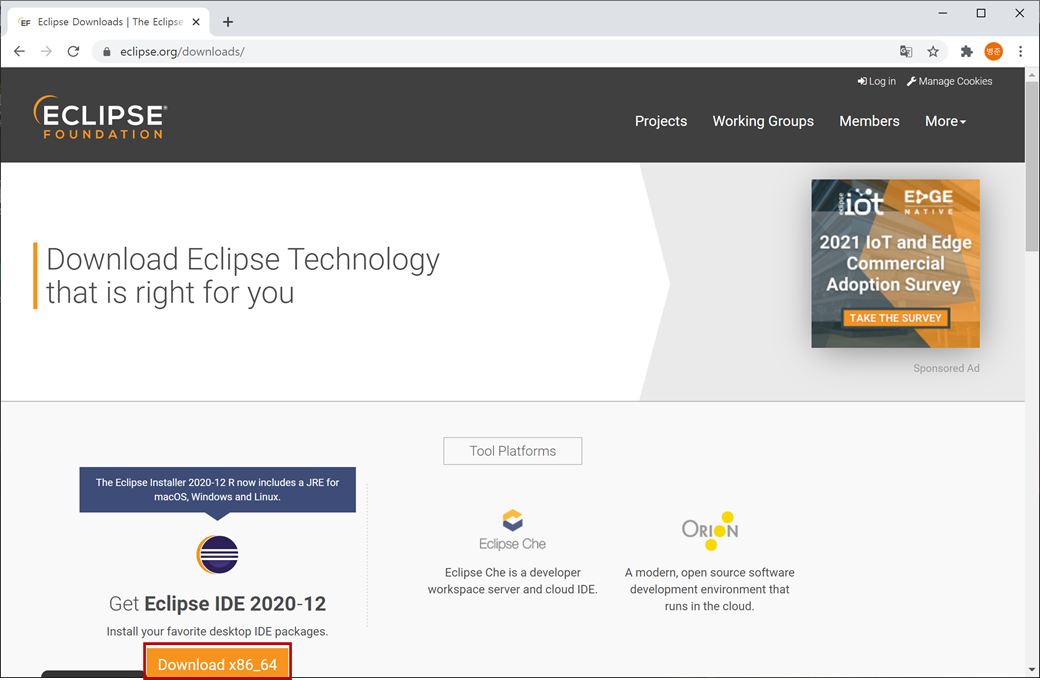Open the translate page icon
1040x680 pixels.
pos(906,51)
